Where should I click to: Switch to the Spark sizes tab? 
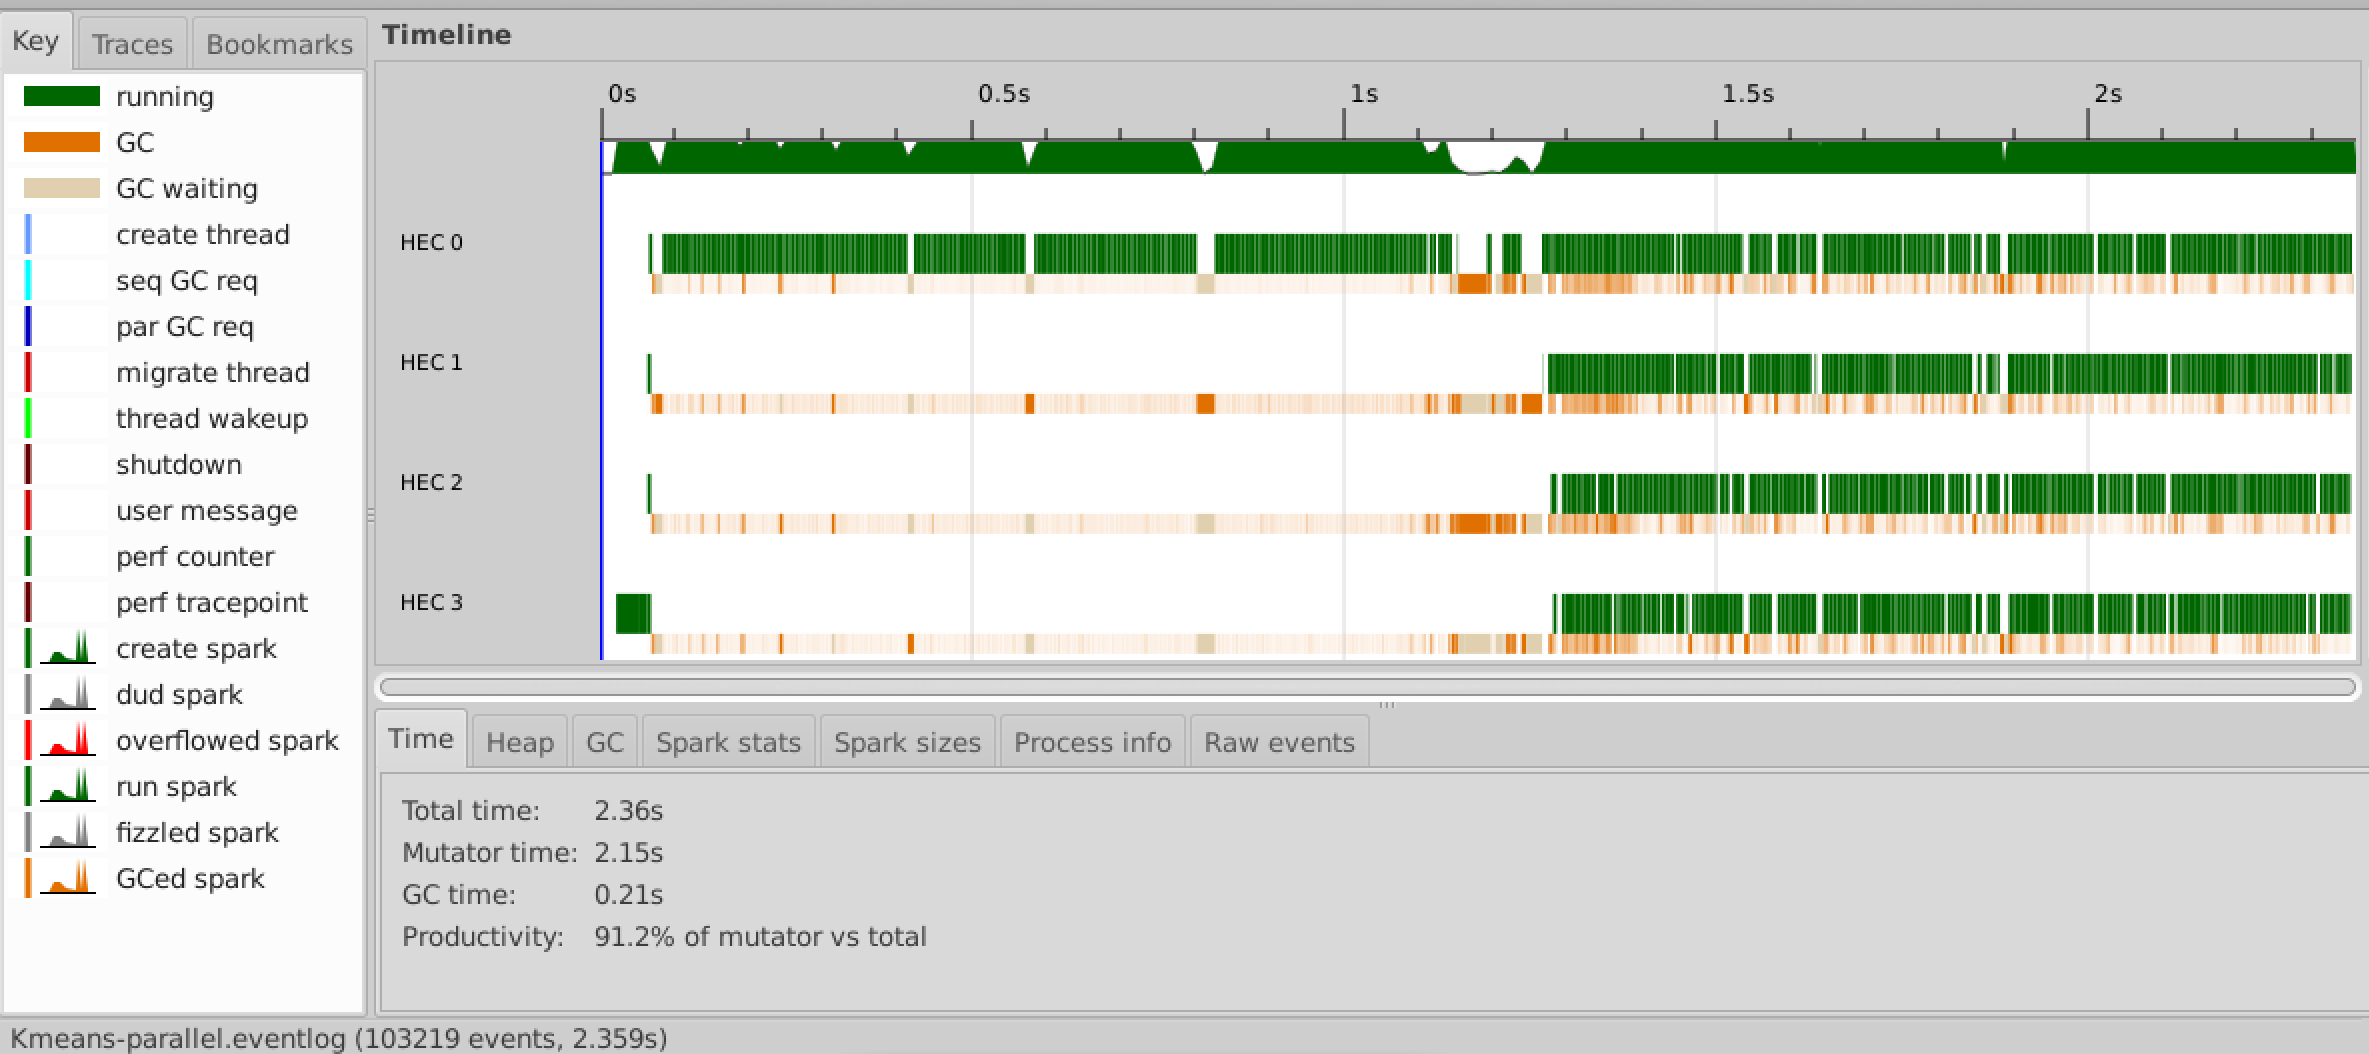[x=907, y=742]
